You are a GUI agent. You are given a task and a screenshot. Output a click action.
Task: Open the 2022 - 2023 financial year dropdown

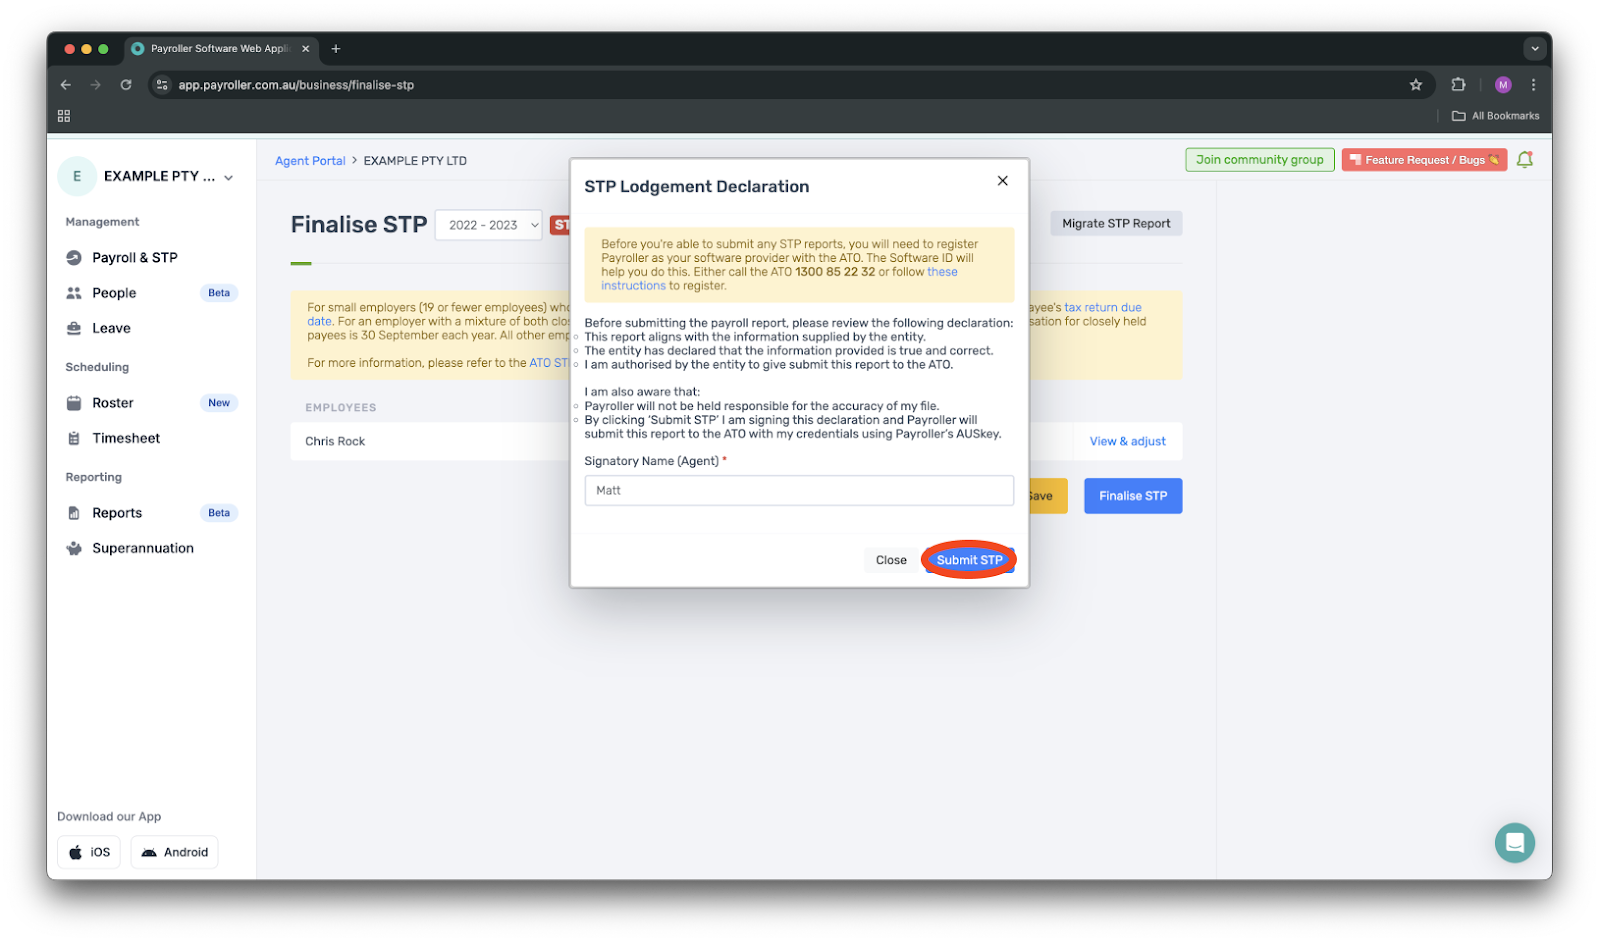tap(489, 225)
